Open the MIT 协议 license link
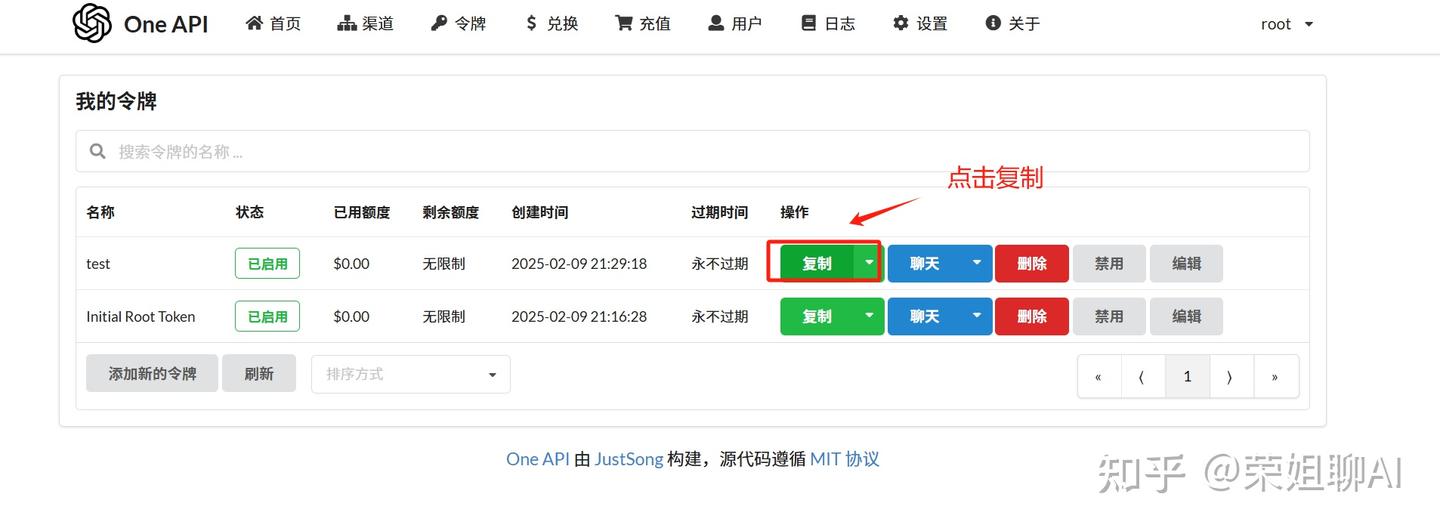 pyautogui.click(x=845, y=459)
